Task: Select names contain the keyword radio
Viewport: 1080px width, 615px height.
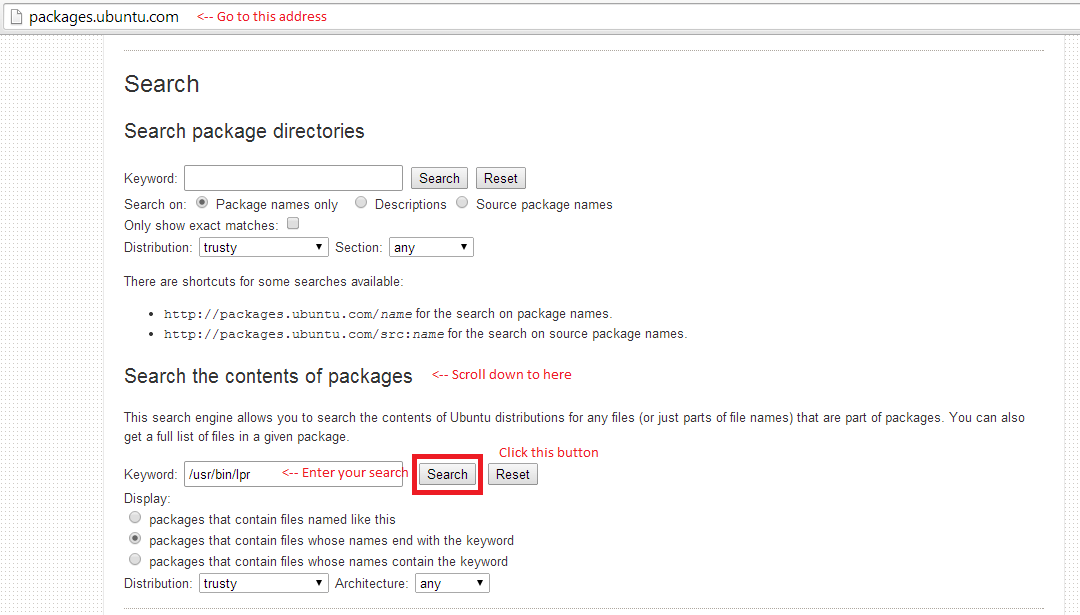Action: tap(135, 559)
